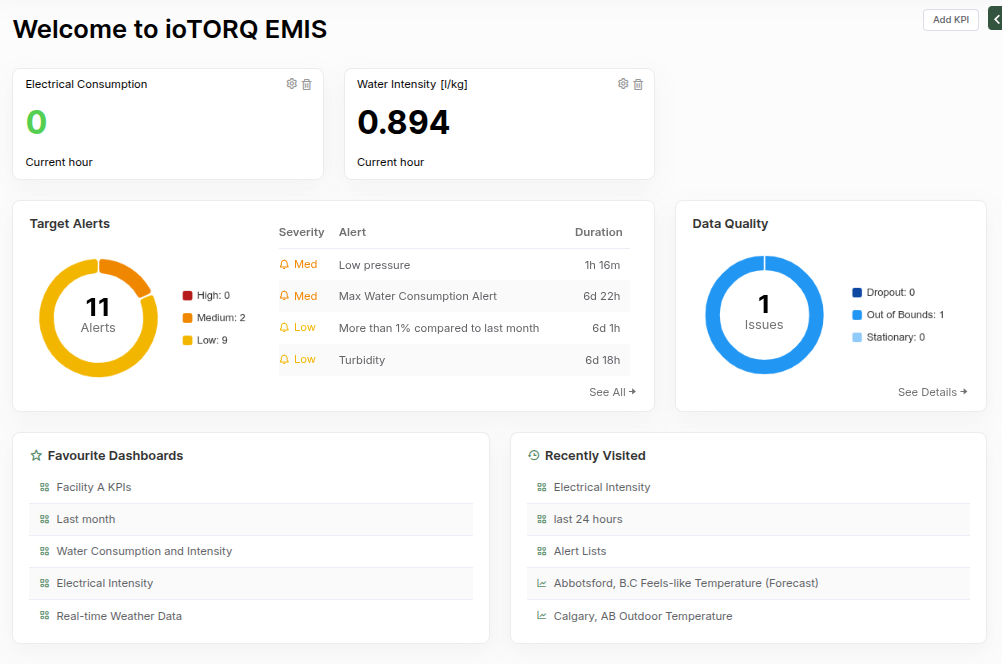This screenshot has height=664, width=1002.
Task: Click the 0.894 Water Intensity value
Action: [x=403, y=122]
